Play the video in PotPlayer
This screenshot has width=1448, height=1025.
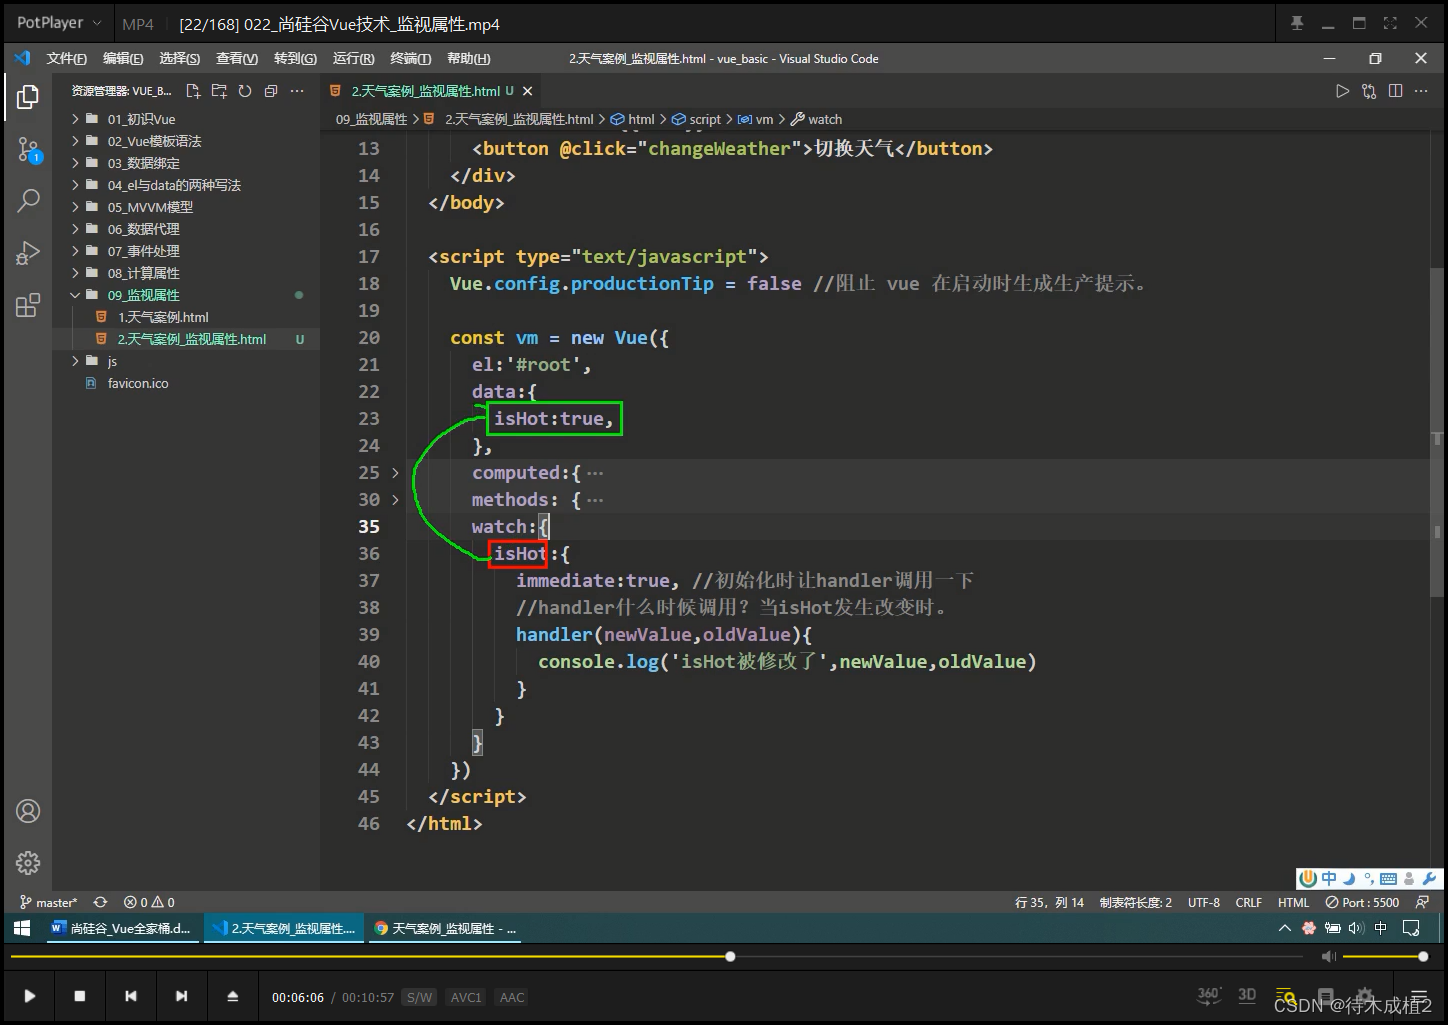[x=30, y=996]
